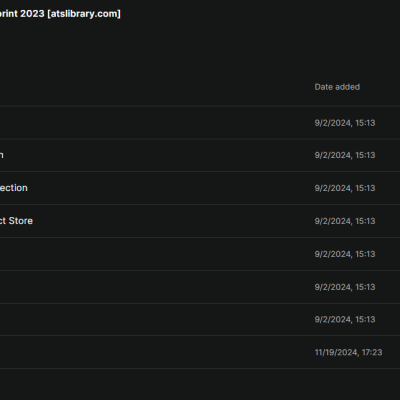
Task: Click the date 11/19/2024, 17:23
Action: [x=348, y=352]
